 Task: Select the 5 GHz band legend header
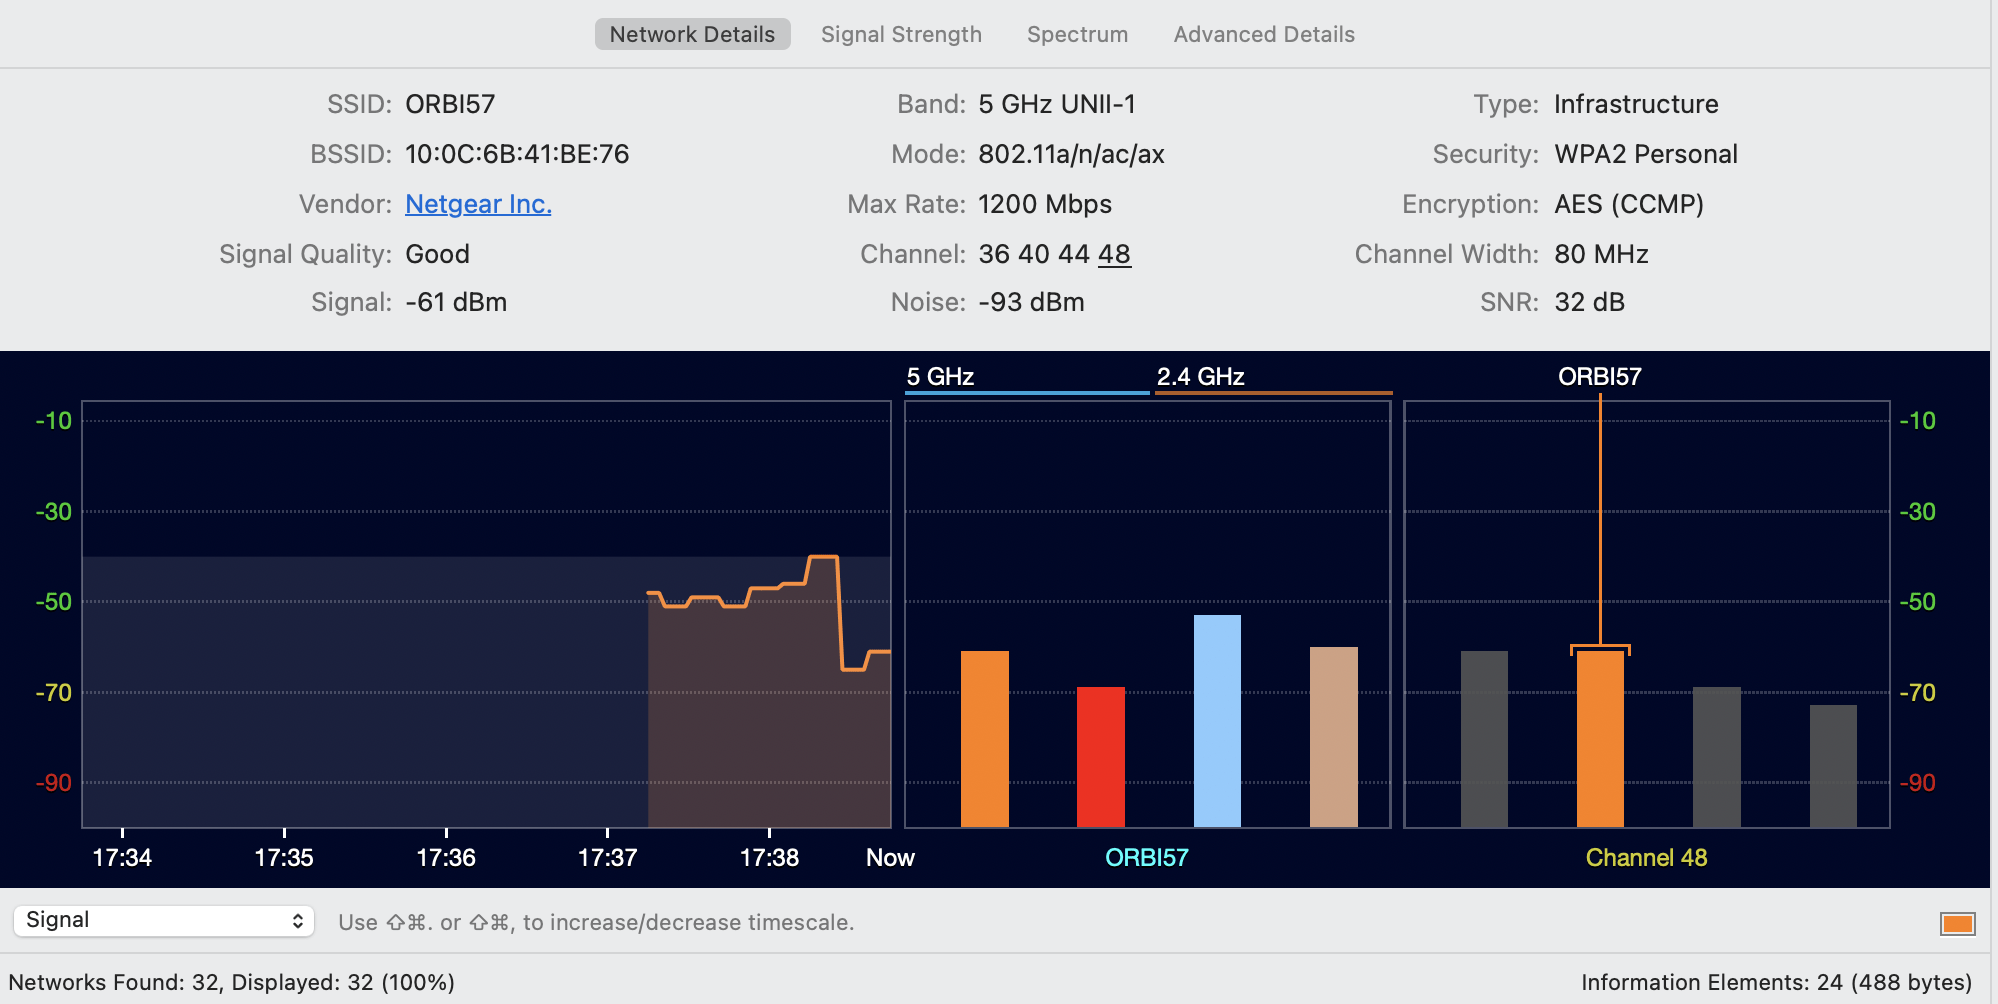tap(939, 376)
